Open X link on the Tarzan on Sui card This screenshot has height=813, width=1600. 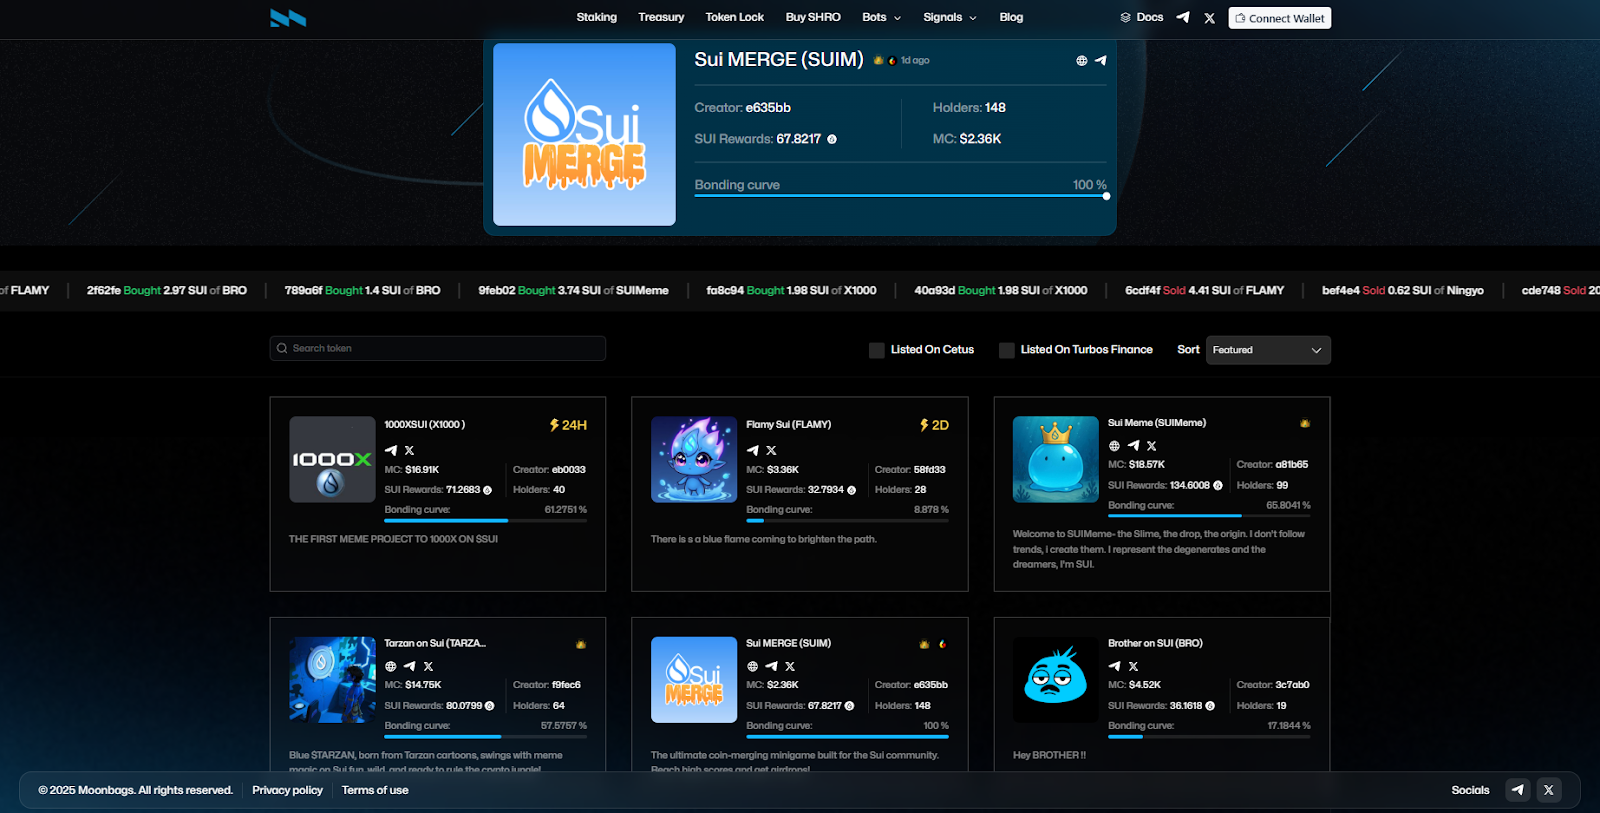tap(428, 666)
